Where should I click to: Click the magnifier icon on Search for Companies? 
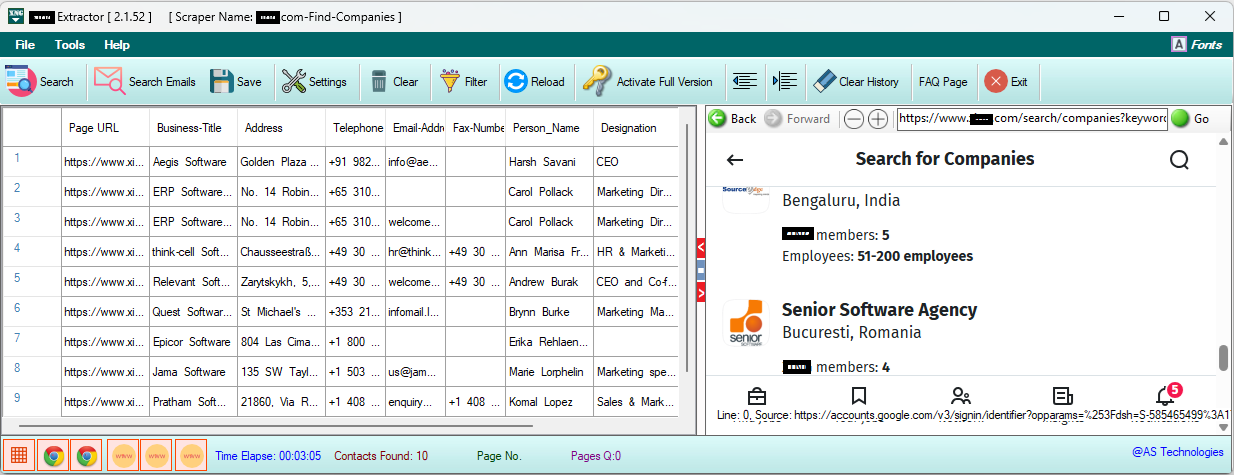[x=1179, y=160]
